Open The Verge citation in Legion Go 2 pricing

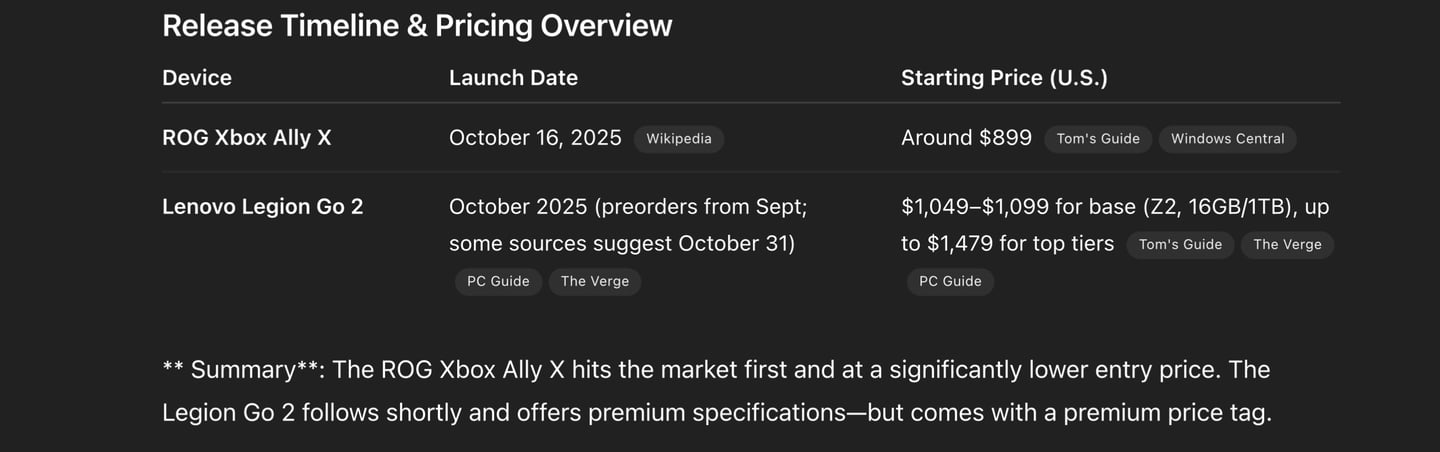coord(1287,244)
